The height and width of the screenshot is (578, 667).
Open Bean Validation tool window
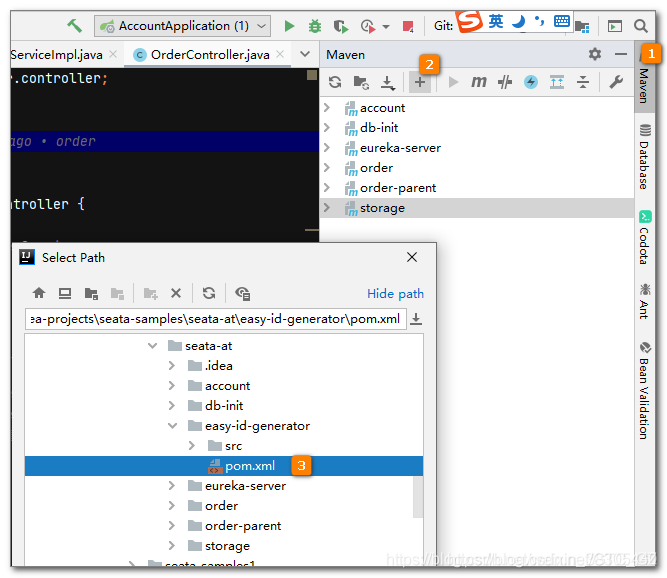(644, 390)
